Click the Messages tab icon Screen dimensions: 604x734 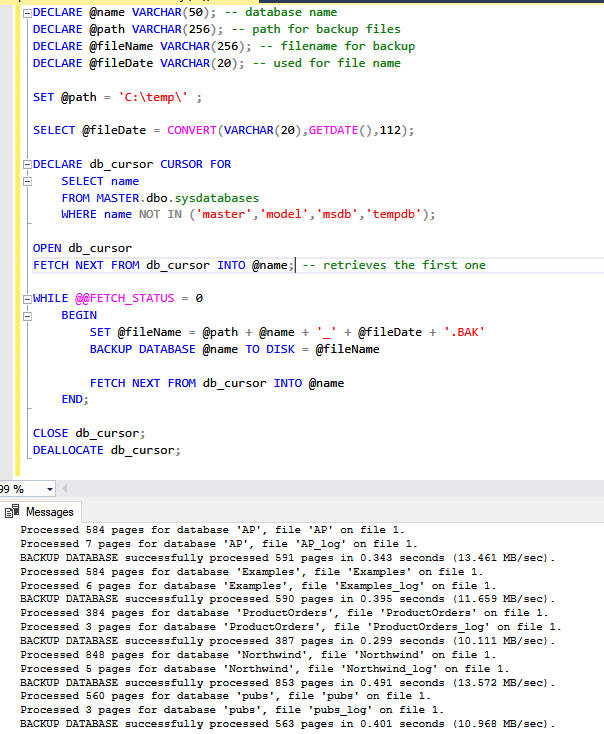[12, 512]
